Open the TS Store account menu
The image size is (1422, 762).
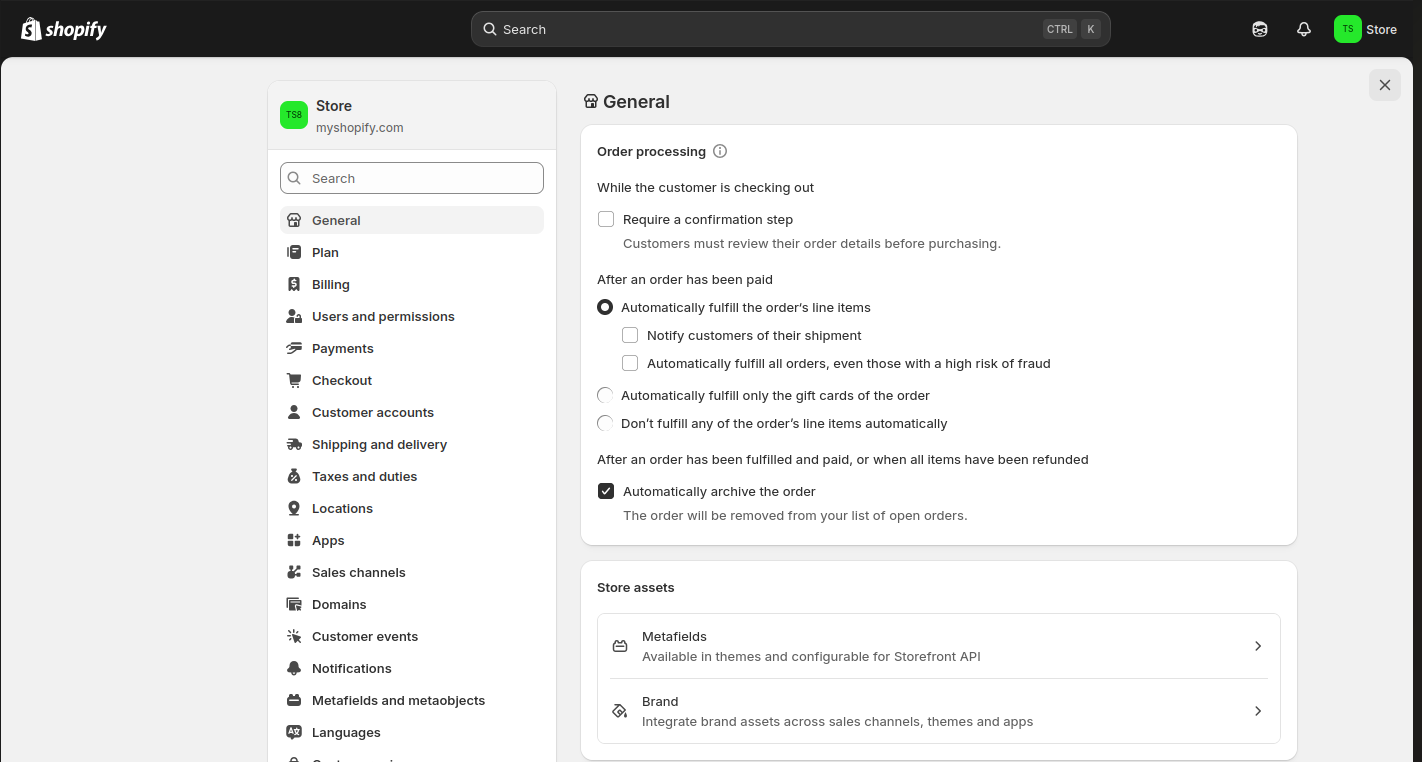click(1365, 29)
